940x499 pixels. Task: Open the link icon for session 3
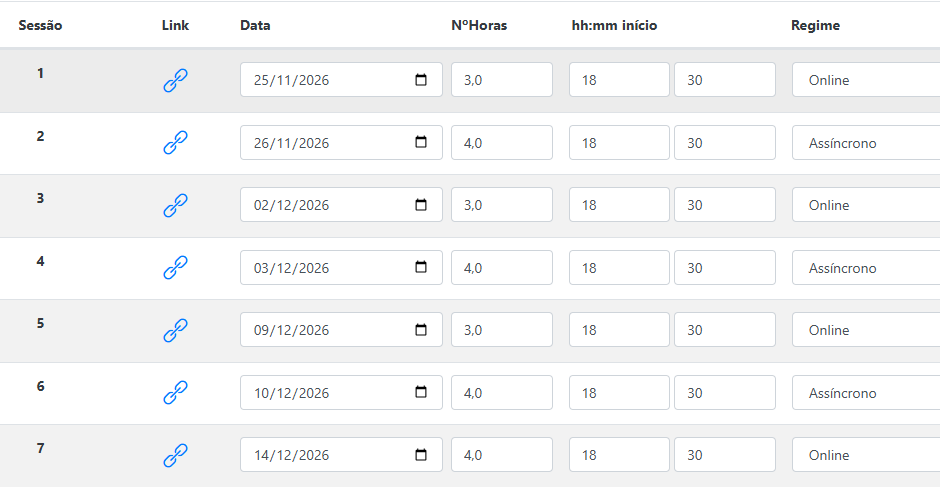pyautogui.click(x=175, y=205)
